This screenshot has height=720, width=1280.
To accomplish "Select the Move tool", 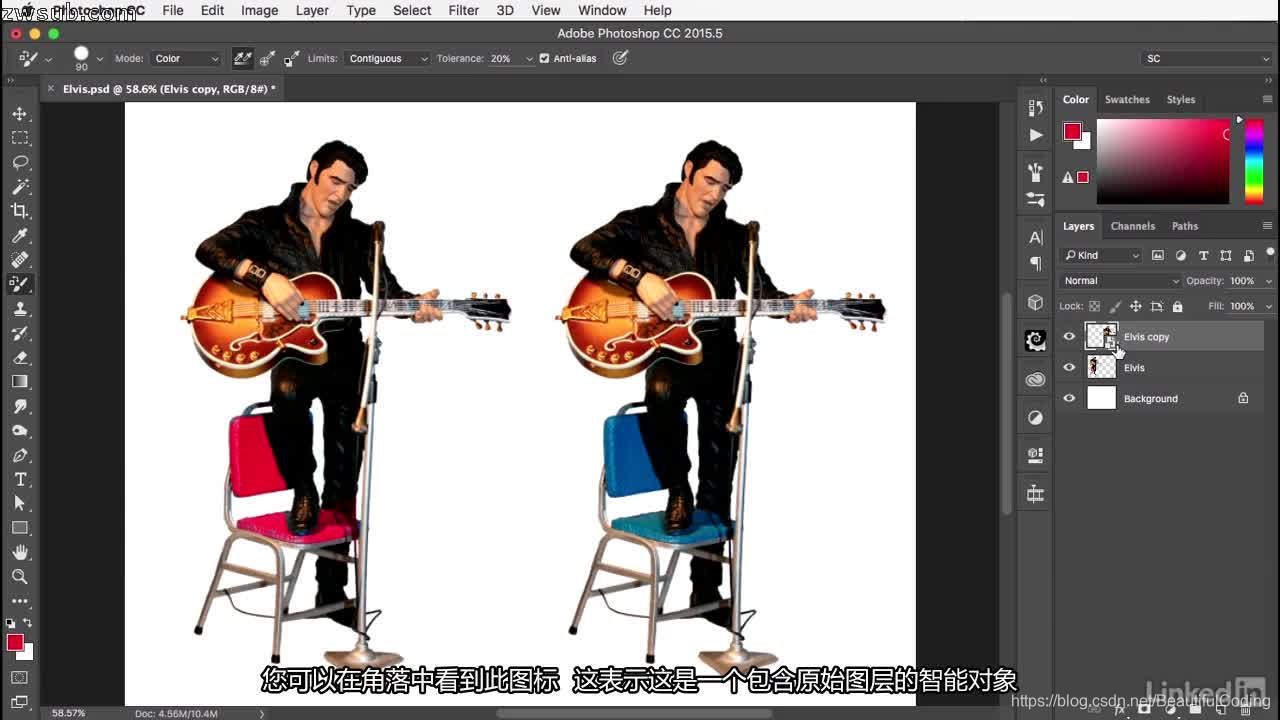I will coord(19,114).
